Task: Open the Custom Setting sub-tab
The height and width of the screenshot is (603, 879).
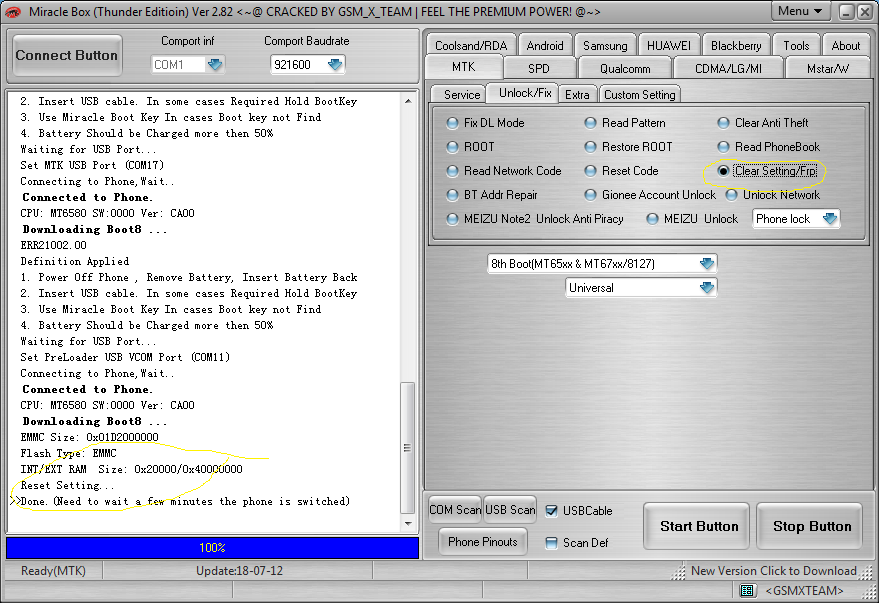Action: coord(640,95)
